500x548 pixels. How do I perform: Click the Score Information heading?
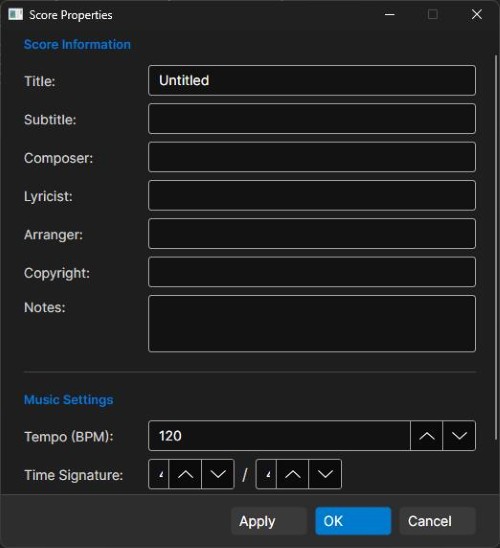[x=77, y=44]
